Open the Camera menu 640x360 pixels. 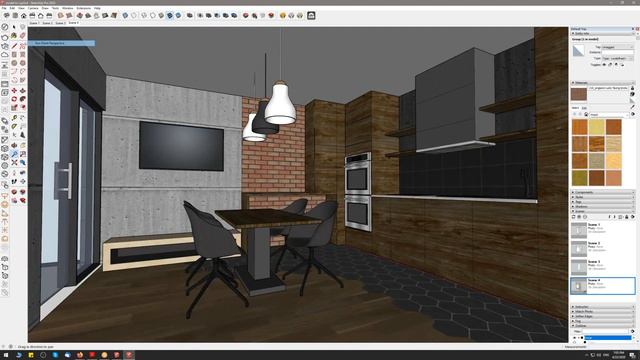pyautogui.click(x=33, y=8)
